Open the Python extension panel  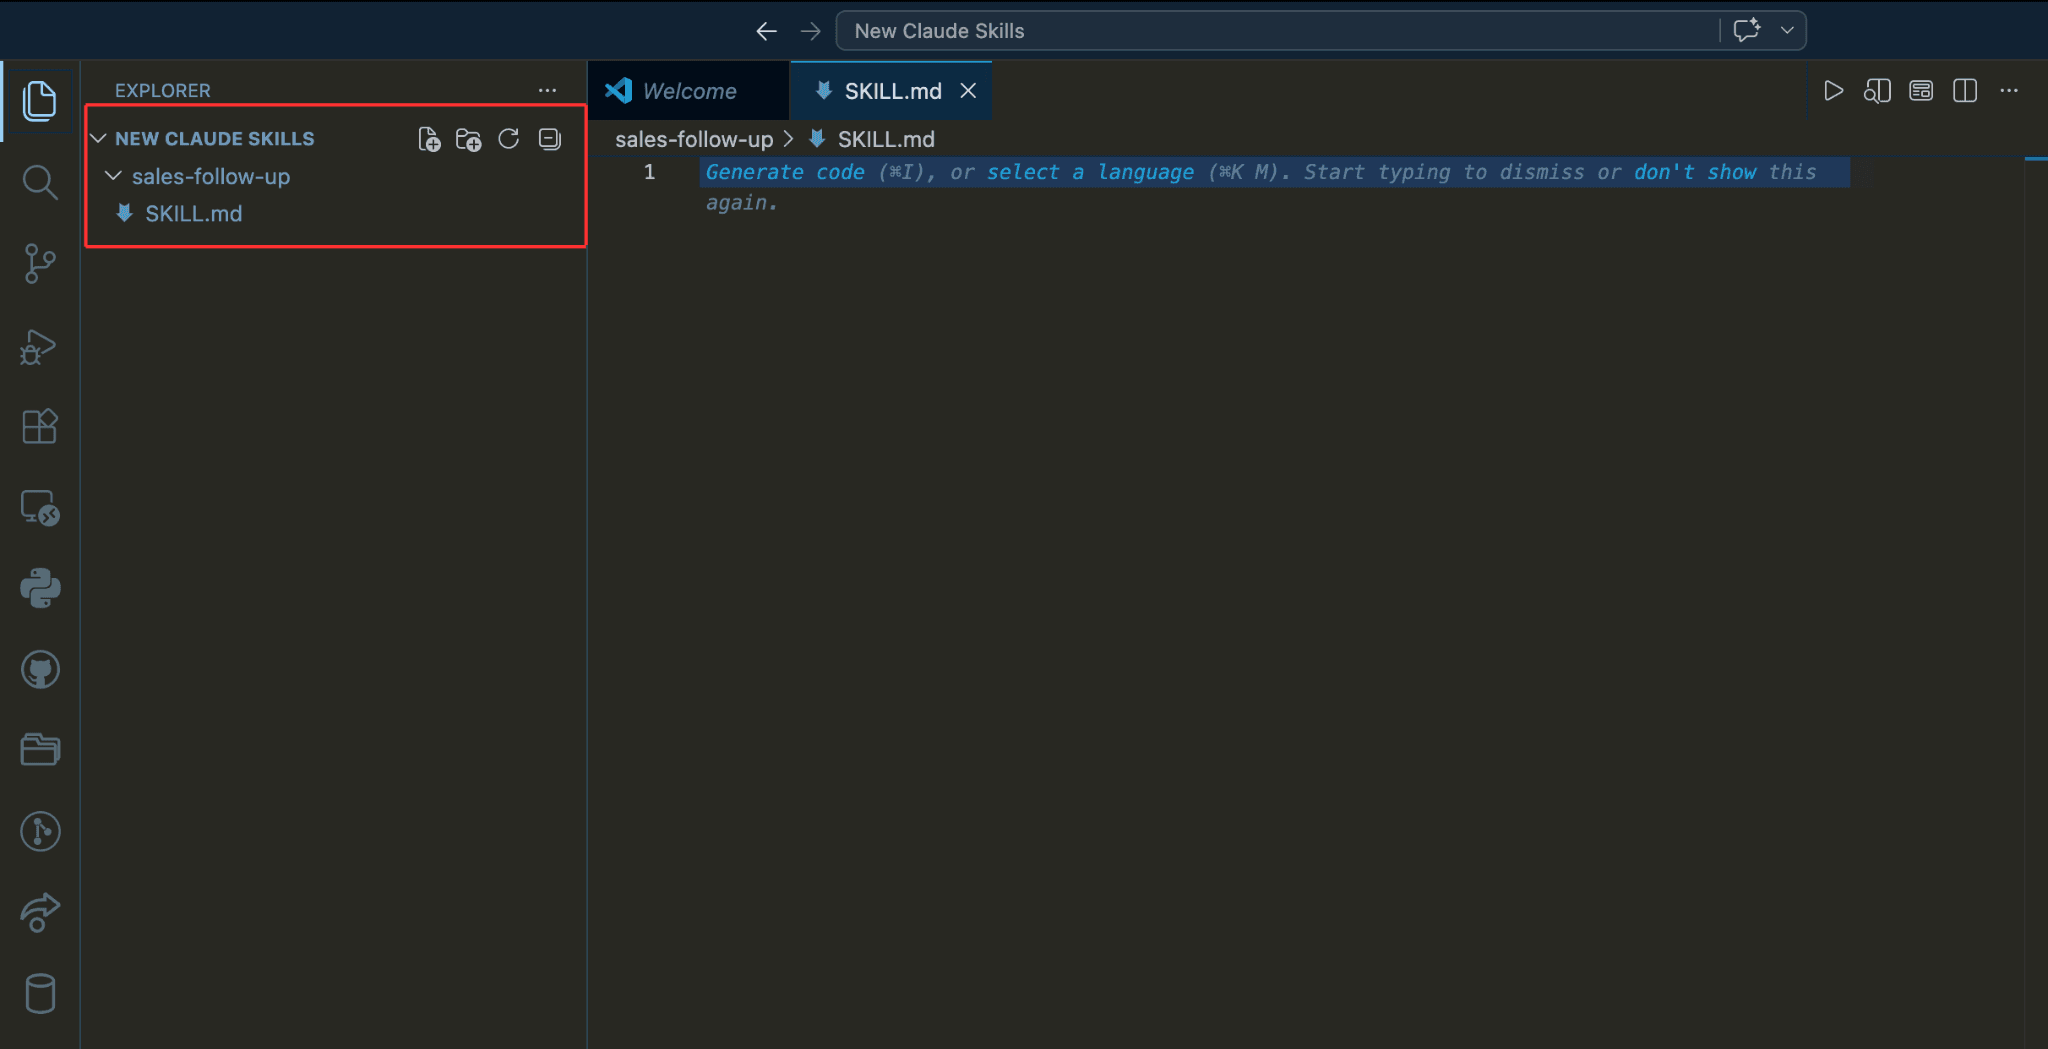click(40, 588)
